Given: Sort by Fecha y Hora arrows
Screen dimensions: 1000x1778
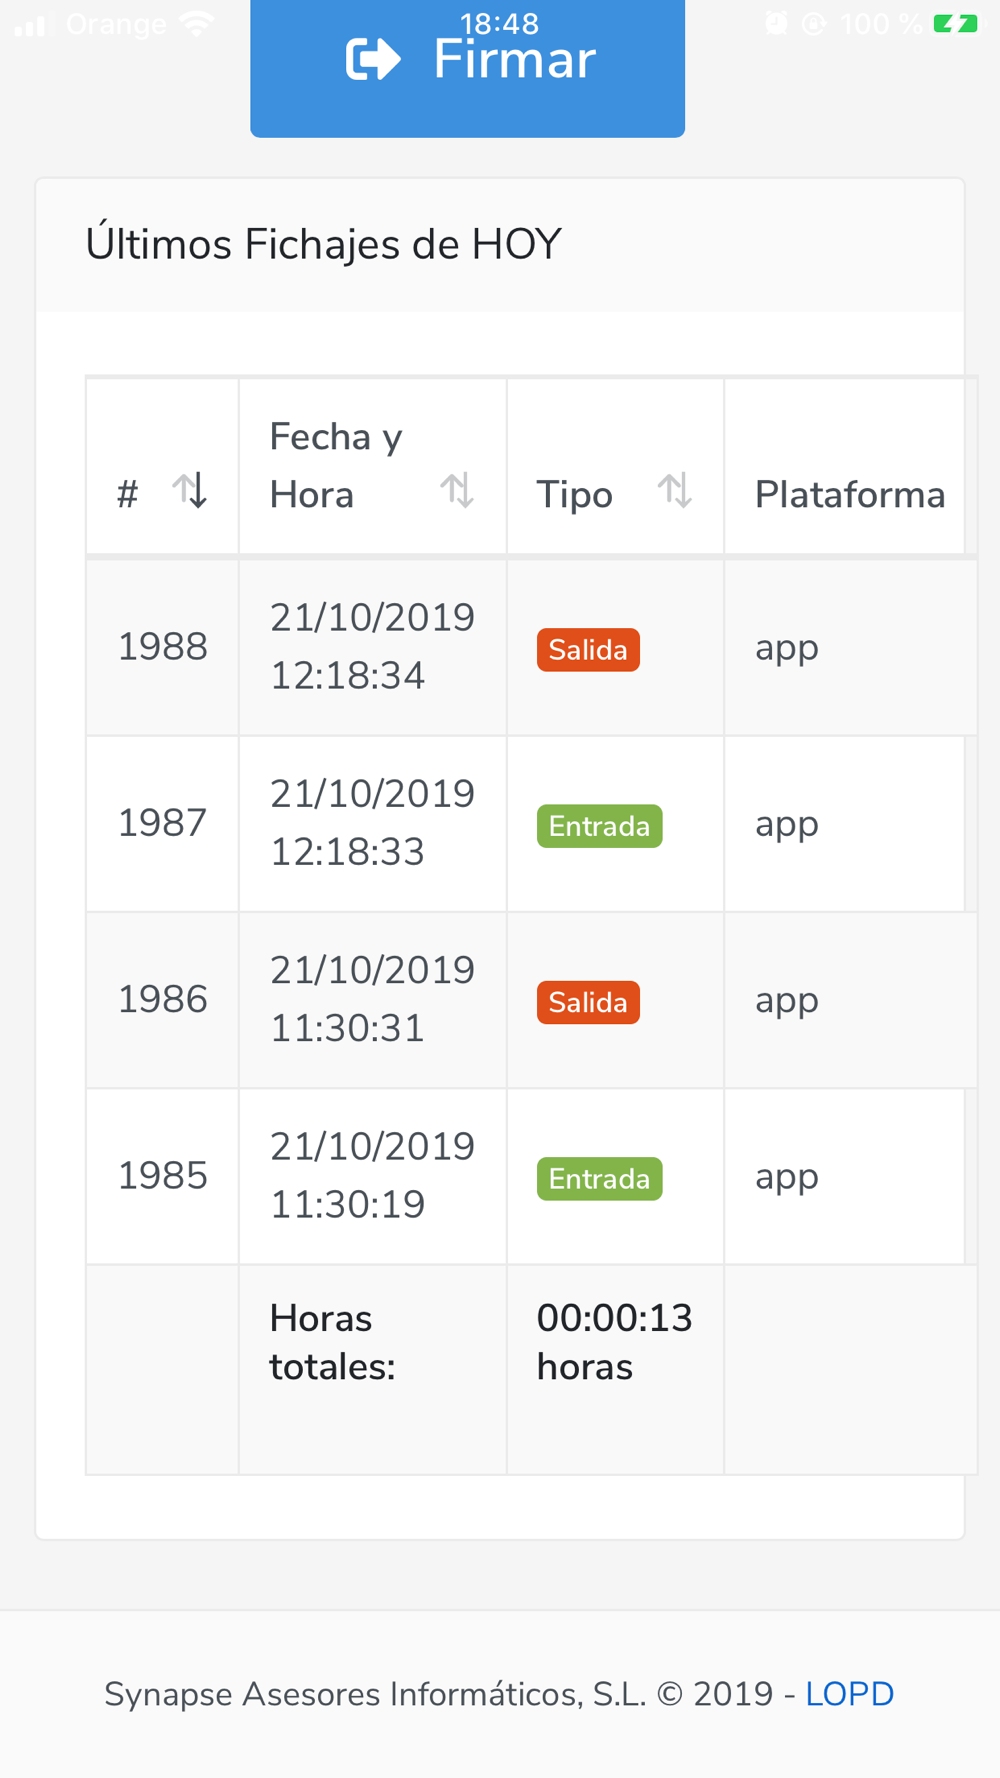Looking at the screenshot, I should pyautogui.click(x=457, y=491).
